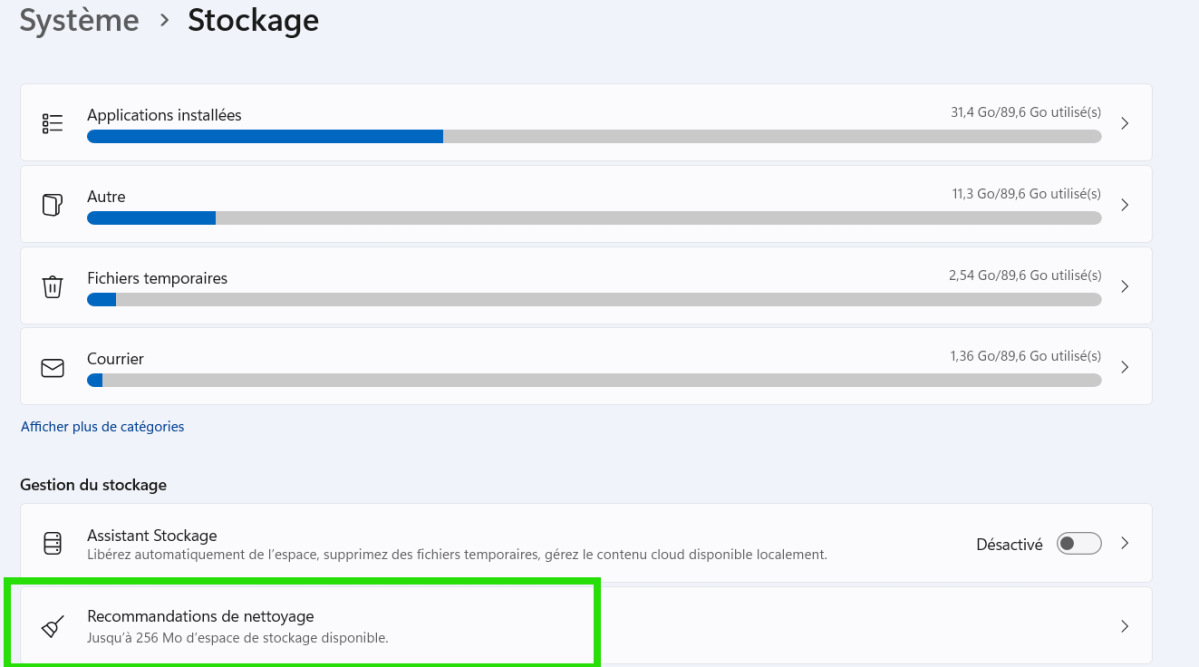The image size is (1199, 667).
Task: Click the Désactivé status label
Action: pyautogui.click(x=1009, y=545)
